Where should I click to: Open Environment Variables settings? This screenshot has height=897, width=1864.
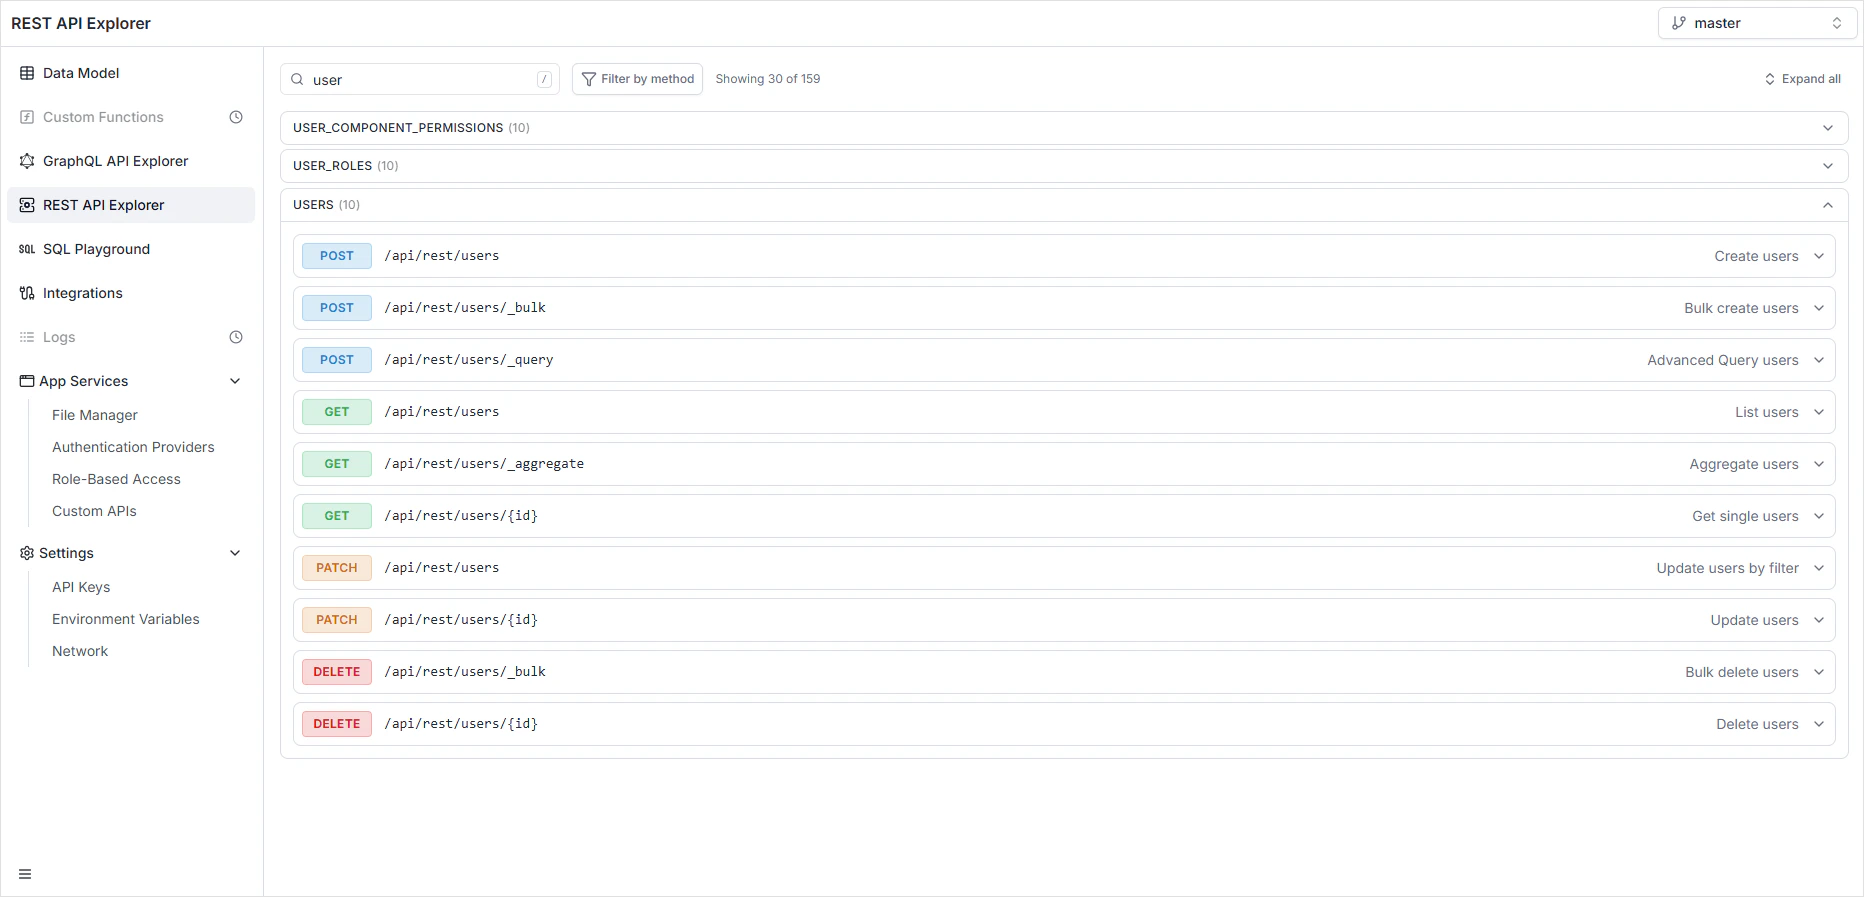[126, 619]
